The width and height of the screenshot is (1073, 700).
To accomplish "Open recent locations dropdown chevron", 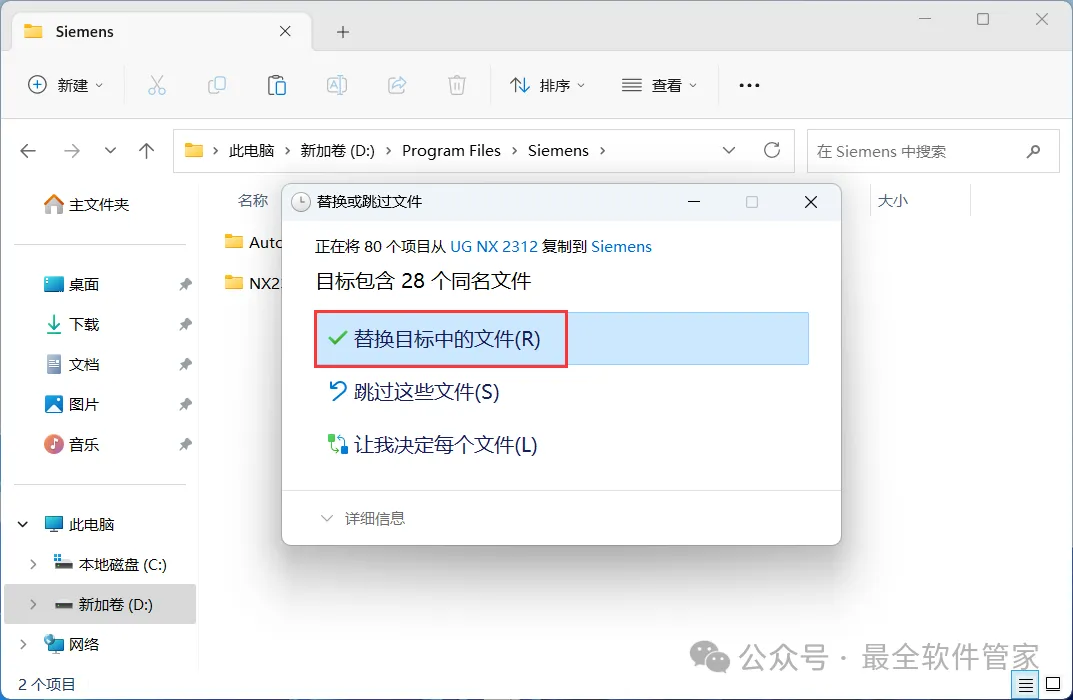I will pos(110,151).
